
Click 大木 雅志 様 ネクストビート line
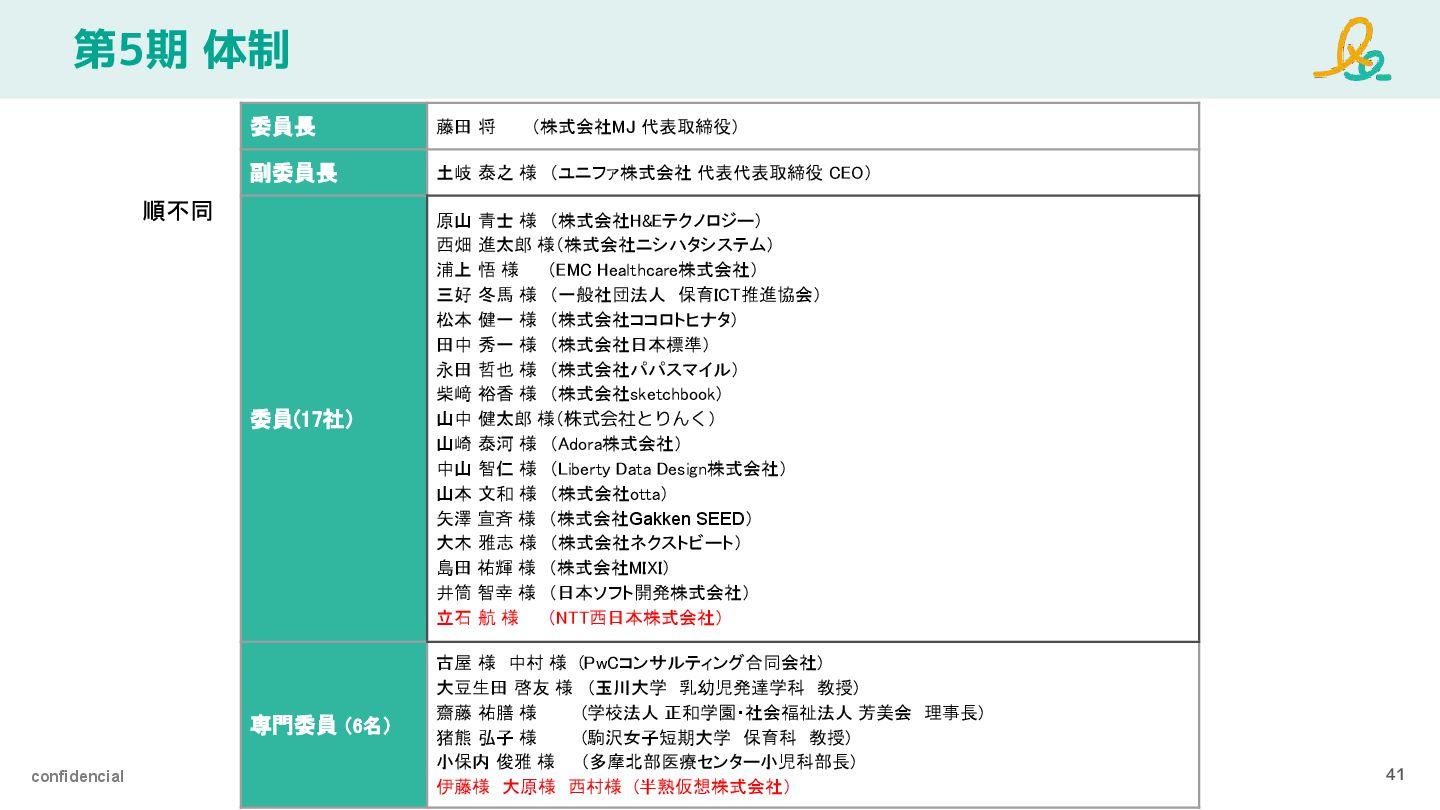pyautogui.click(x=590, y=543)
